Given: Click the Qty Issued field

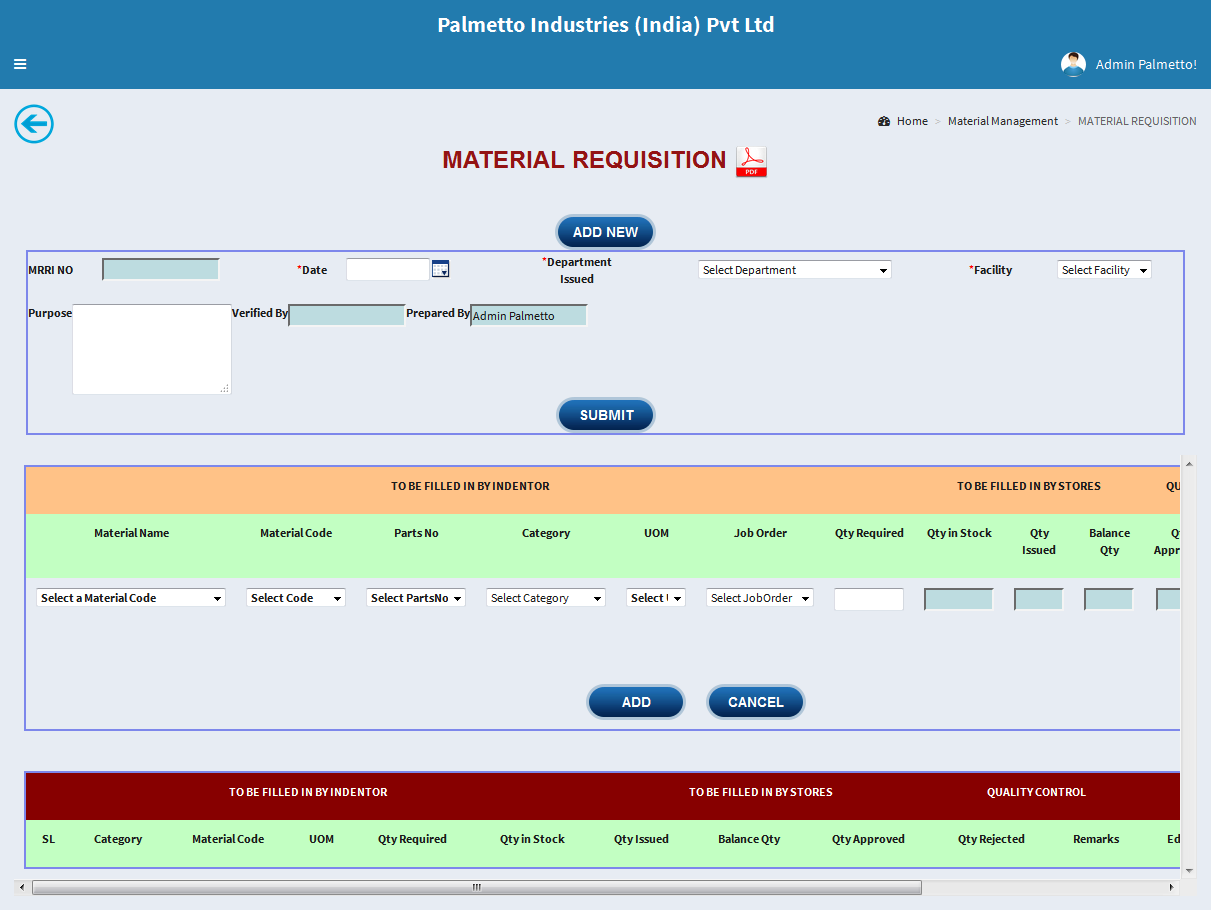Looking at the screenshot, I should pyautogui.click(x=1039, y=599).
